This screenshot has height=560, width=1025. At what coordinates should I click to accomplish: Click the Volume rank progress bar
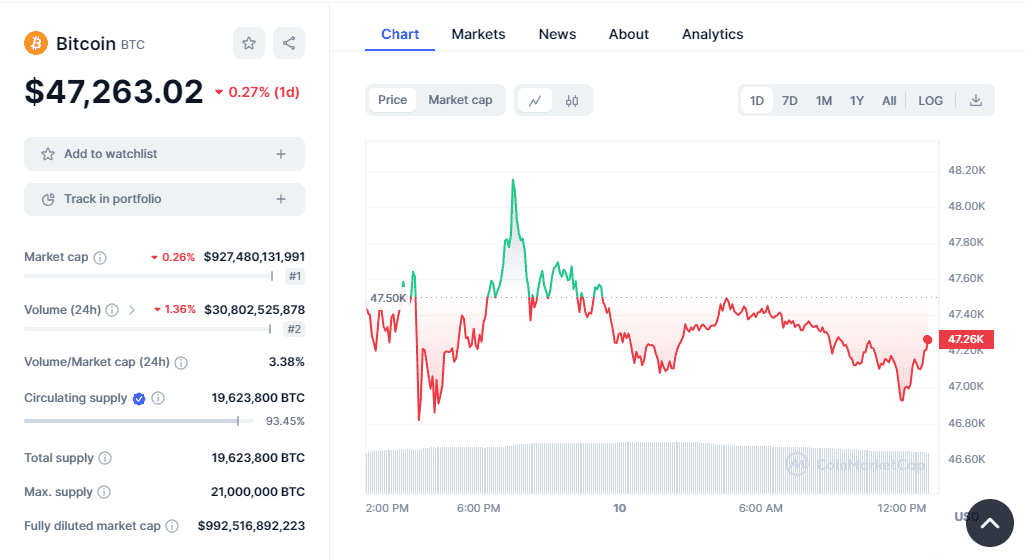pyautogui.click(x=148, y=329)
